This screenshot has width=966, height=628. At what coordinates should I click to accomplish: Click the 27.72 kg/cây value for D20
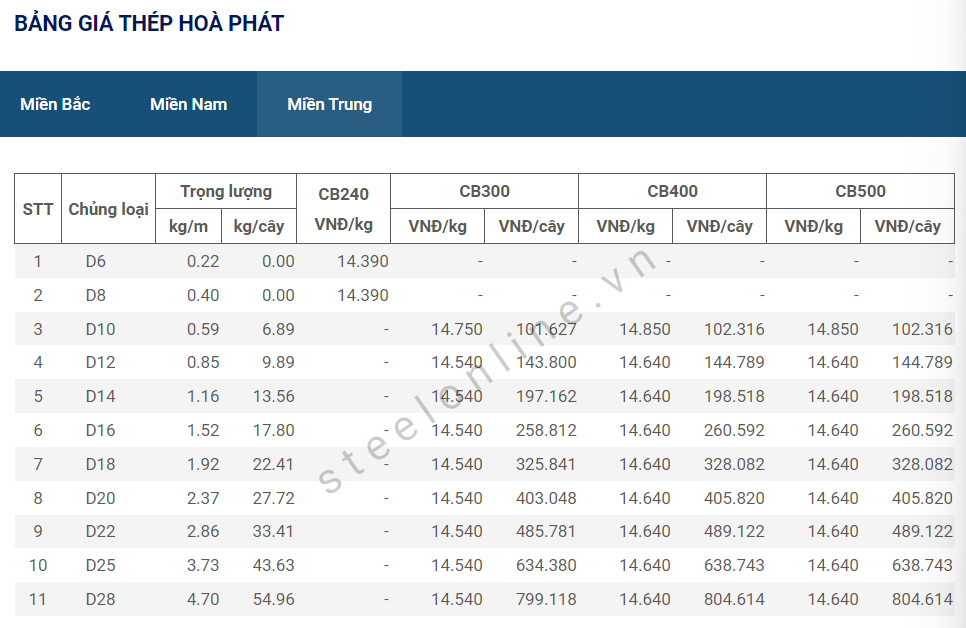(274, 498)
